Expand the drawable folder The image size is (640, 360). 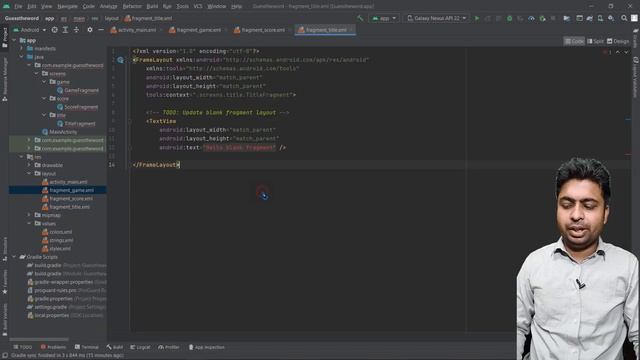[x=29, y=165]
